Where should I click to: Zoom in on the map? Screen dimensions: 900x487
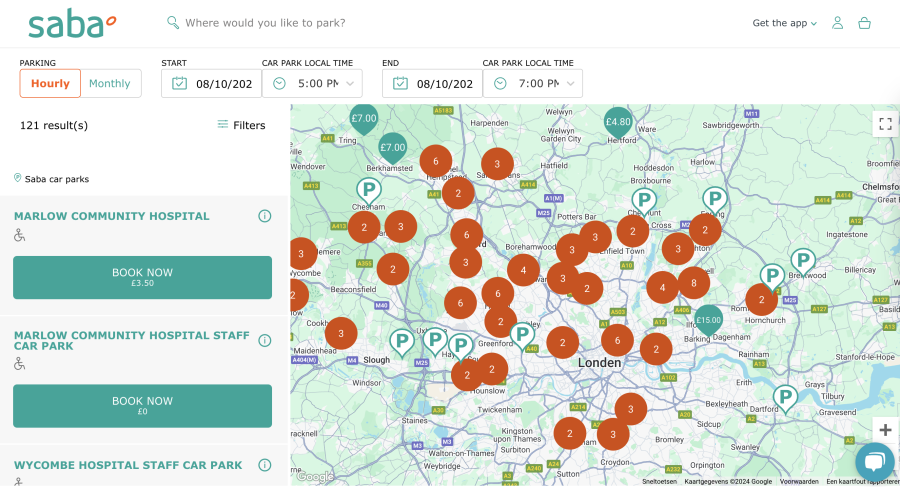(x=885, y=430)
